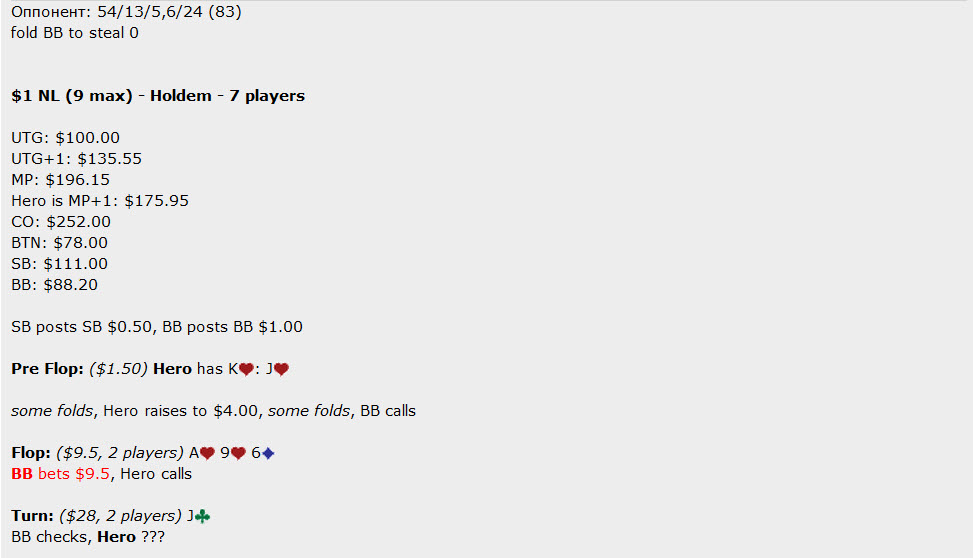Click the red 'BB bets $9.5' text
Image resolution: width=973 pixels, height=558 pixels.
pyautogui.click(x=60, y=474)
